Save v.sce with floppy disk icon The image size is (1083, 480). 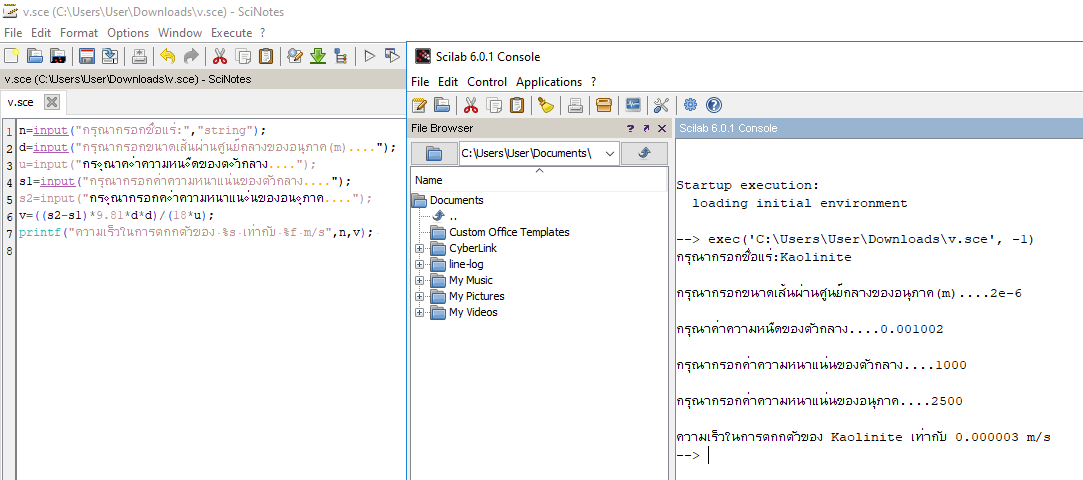point(86,56)
